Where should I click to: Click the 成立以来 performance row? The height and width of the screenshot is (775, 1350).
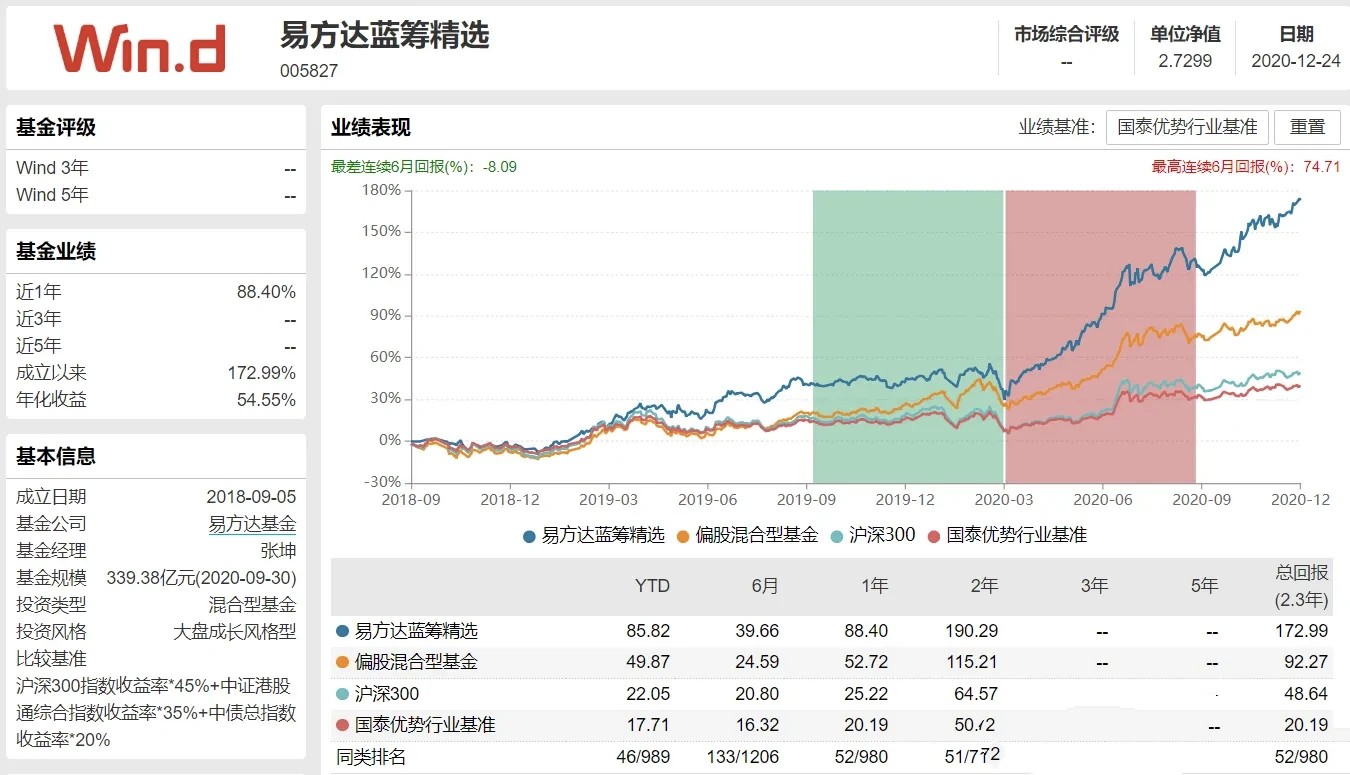point(156,373)
